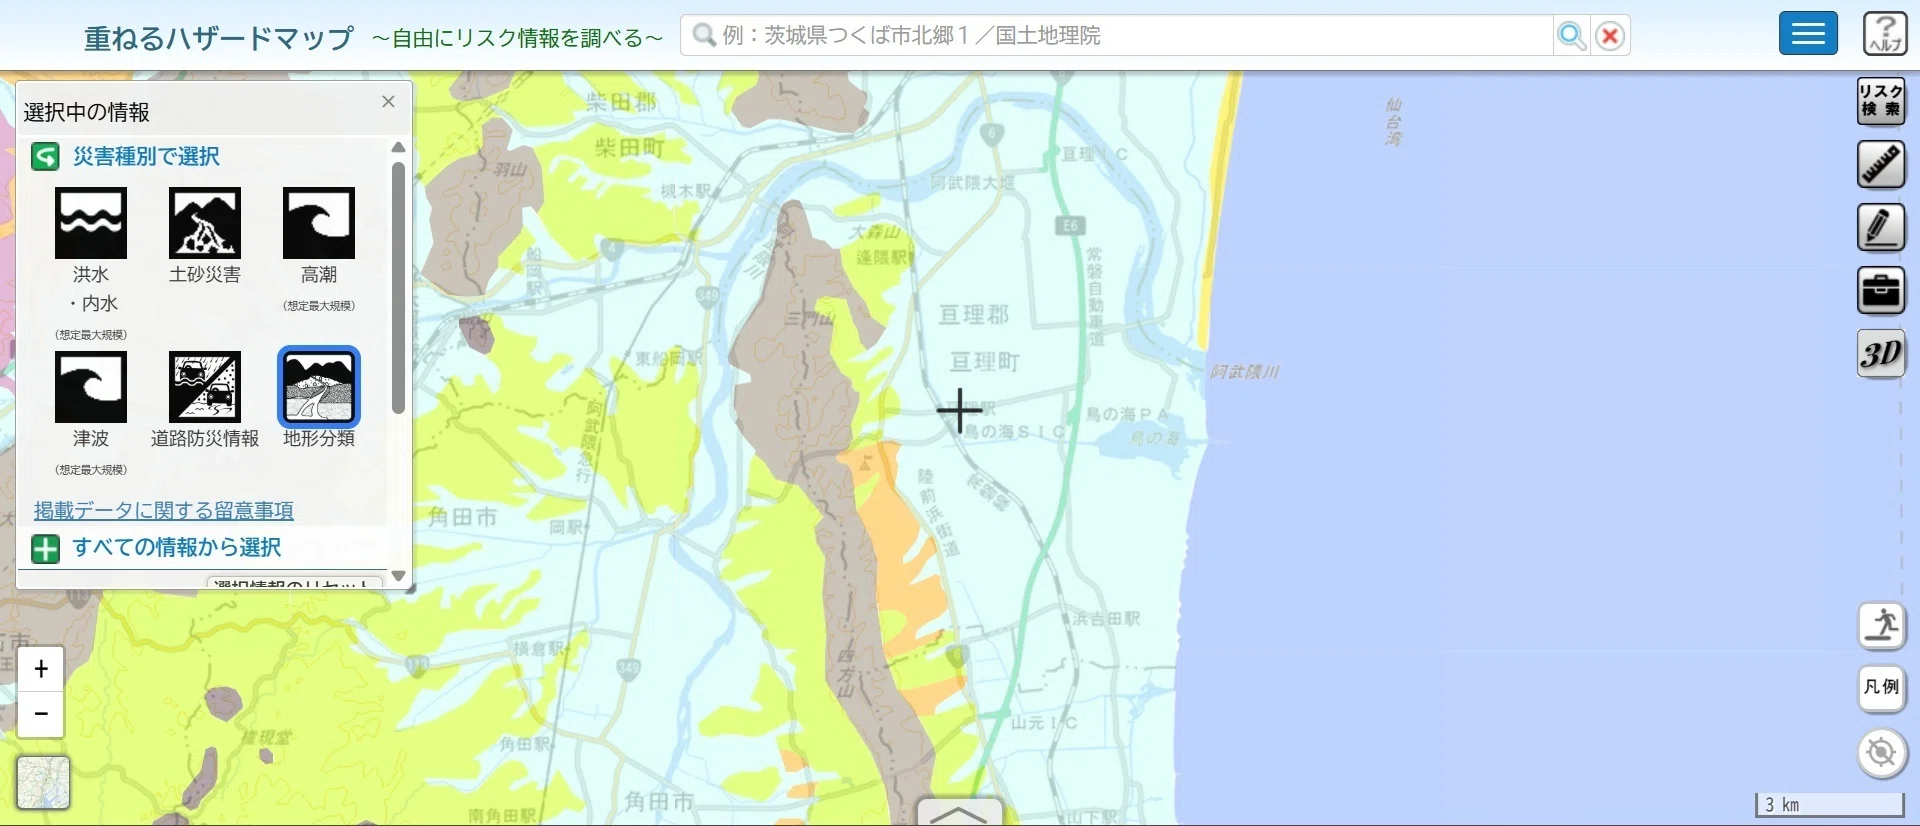Click the 重ねるハザードマップ site title
1920x826 pixels.
[219, 38]
